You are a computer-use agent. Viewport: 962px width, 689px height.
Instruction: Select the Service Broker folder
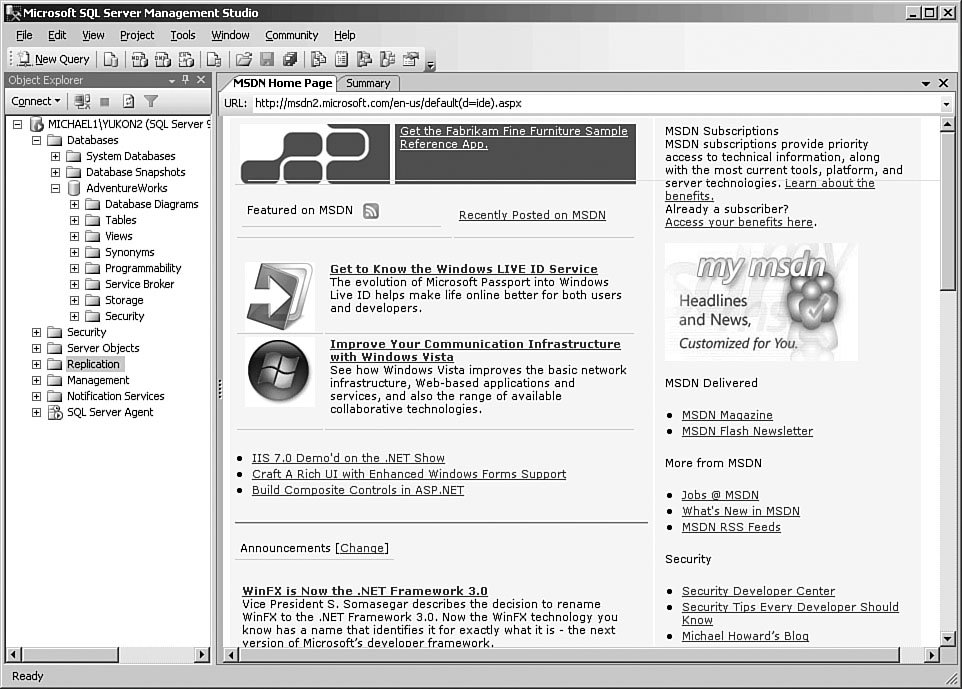coord(139,284)
